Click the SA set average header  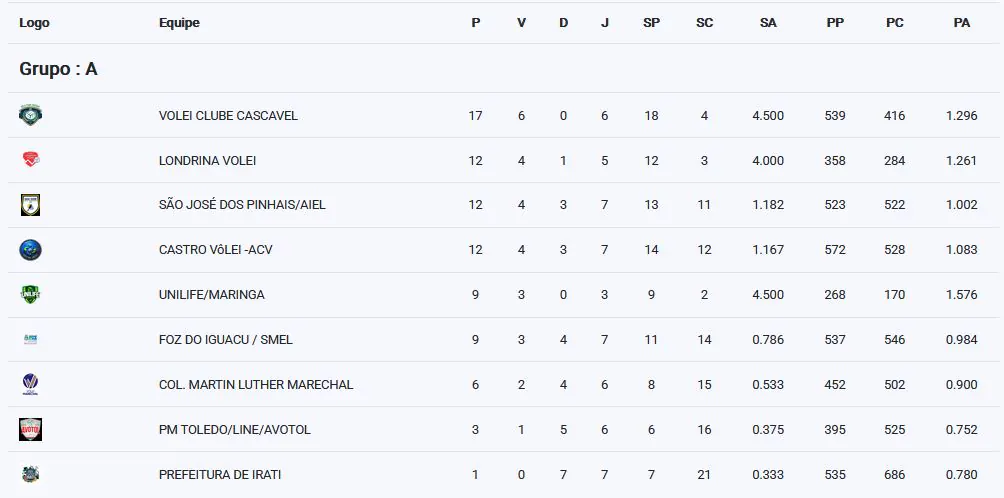(x=768, y=23)
